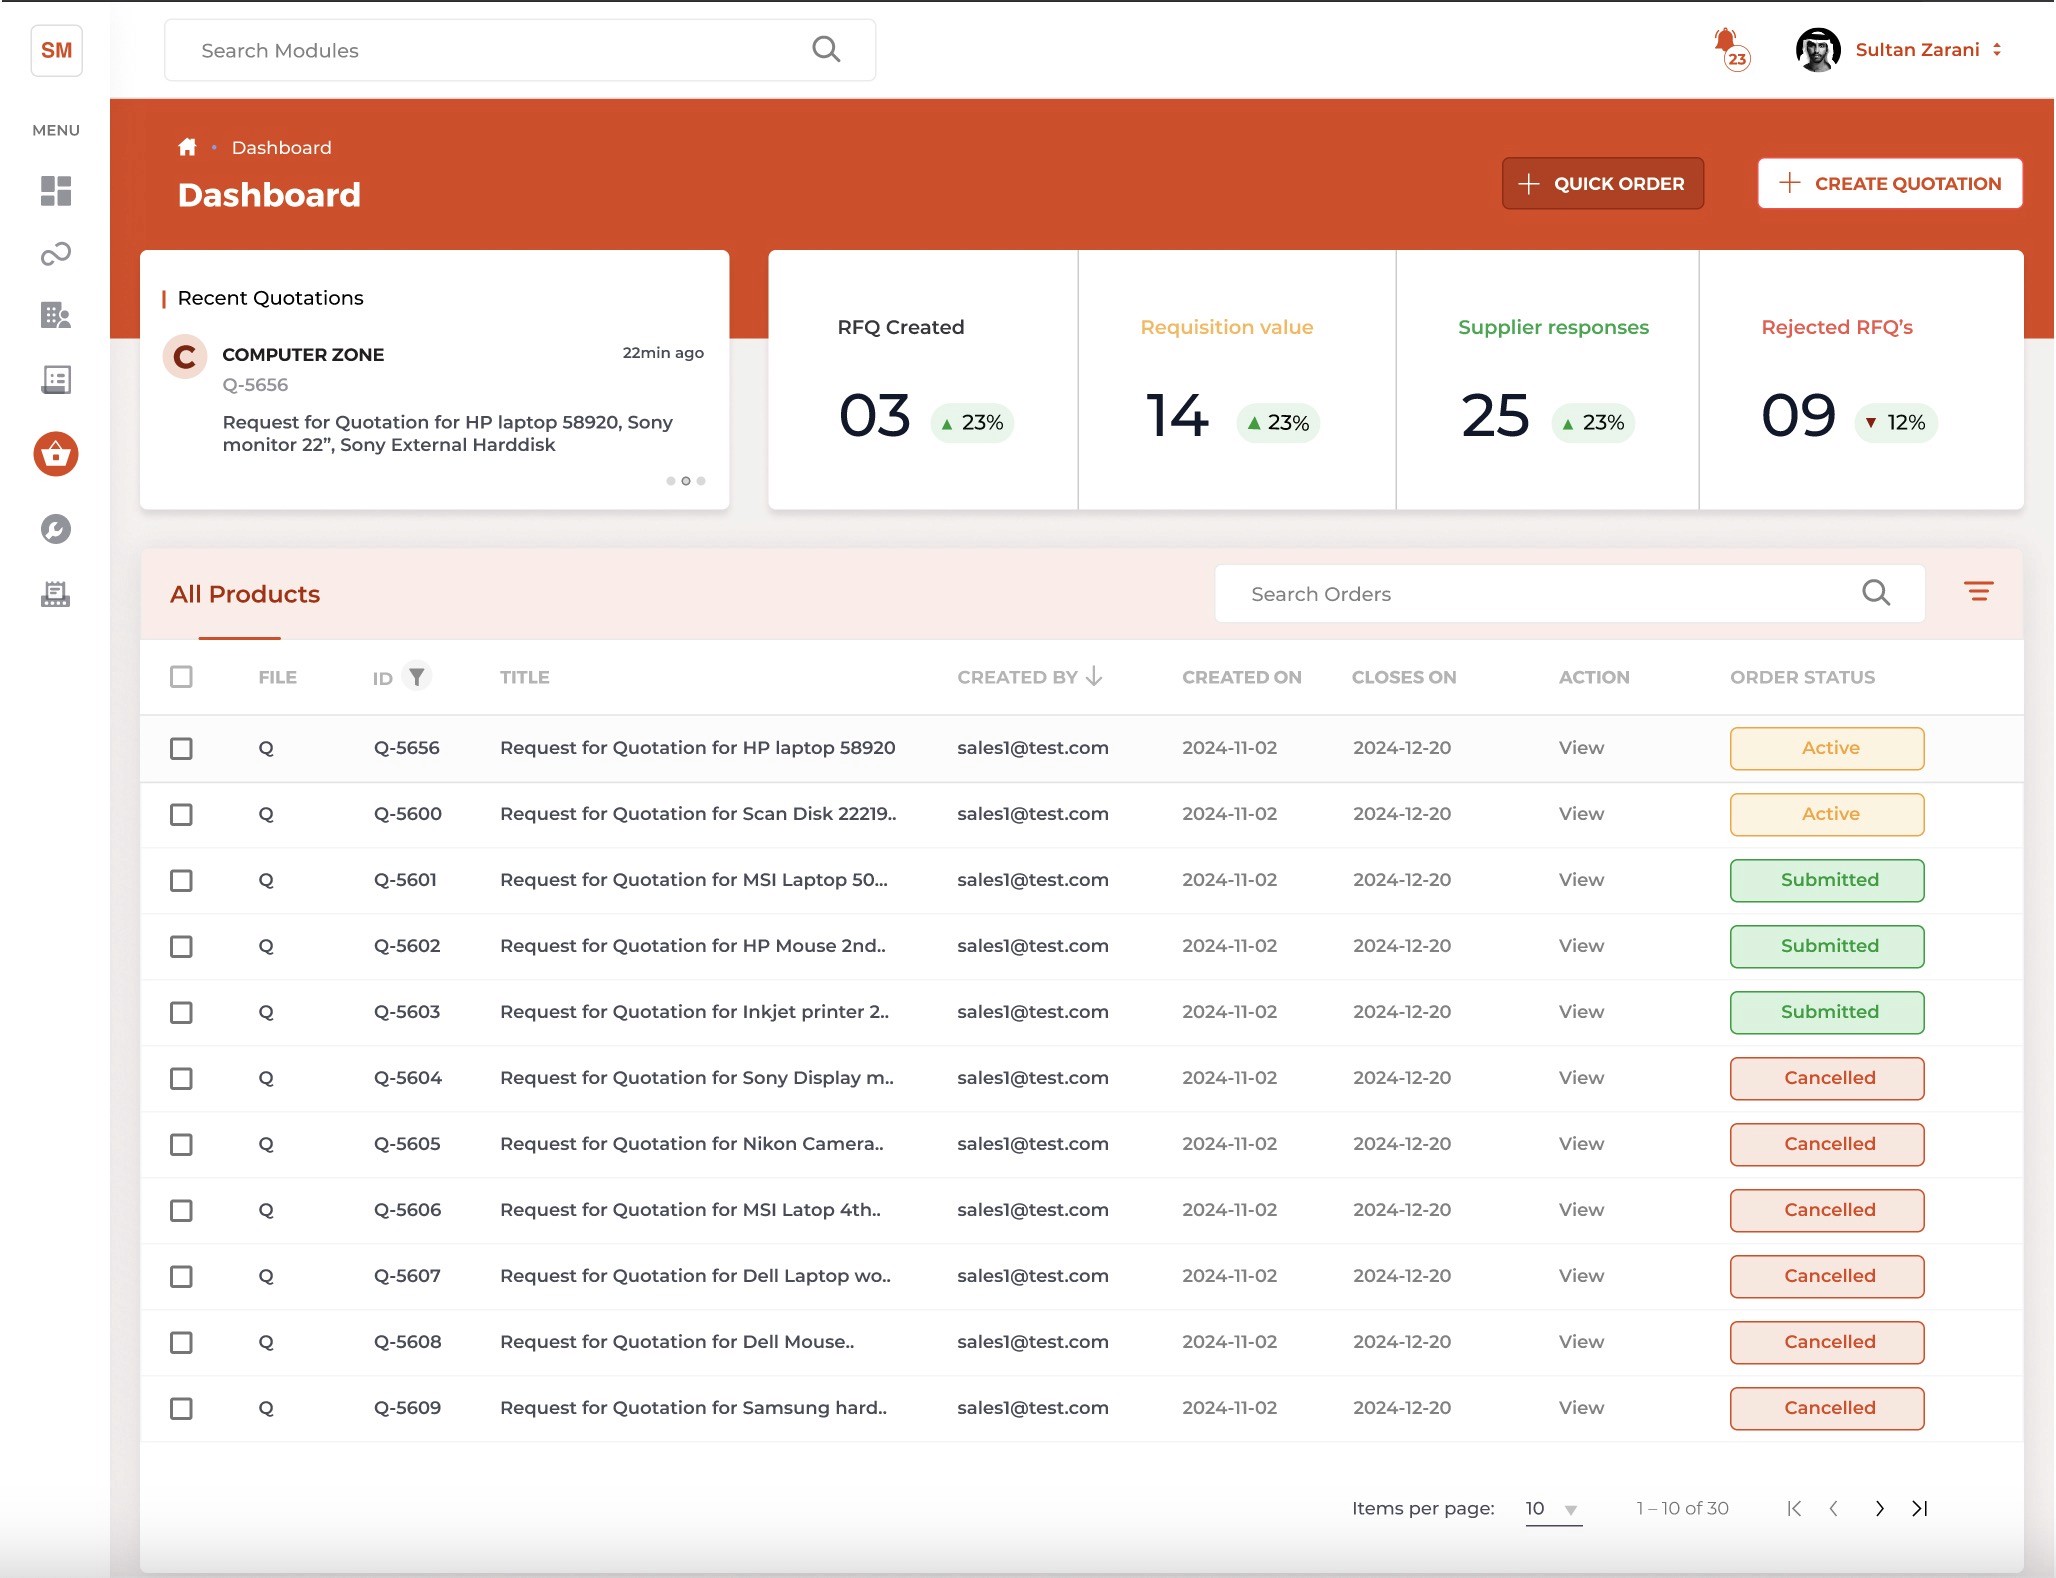Open the dashboard grid icon in sidebar

56,190
